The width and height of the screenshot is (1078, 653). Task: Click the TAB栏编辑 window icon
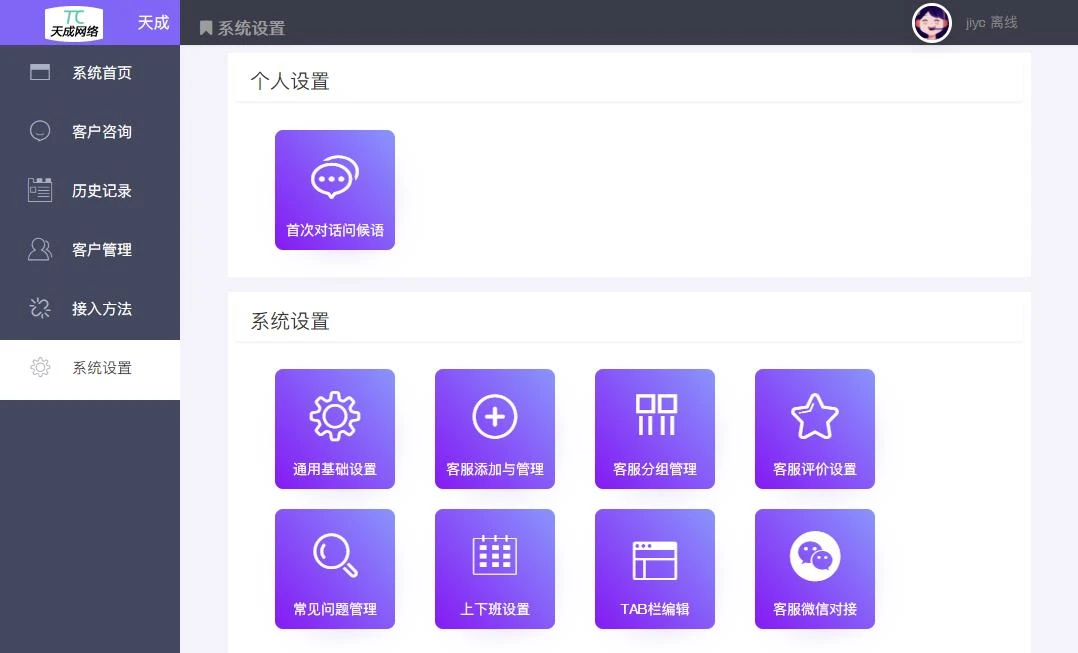point(654,559)
